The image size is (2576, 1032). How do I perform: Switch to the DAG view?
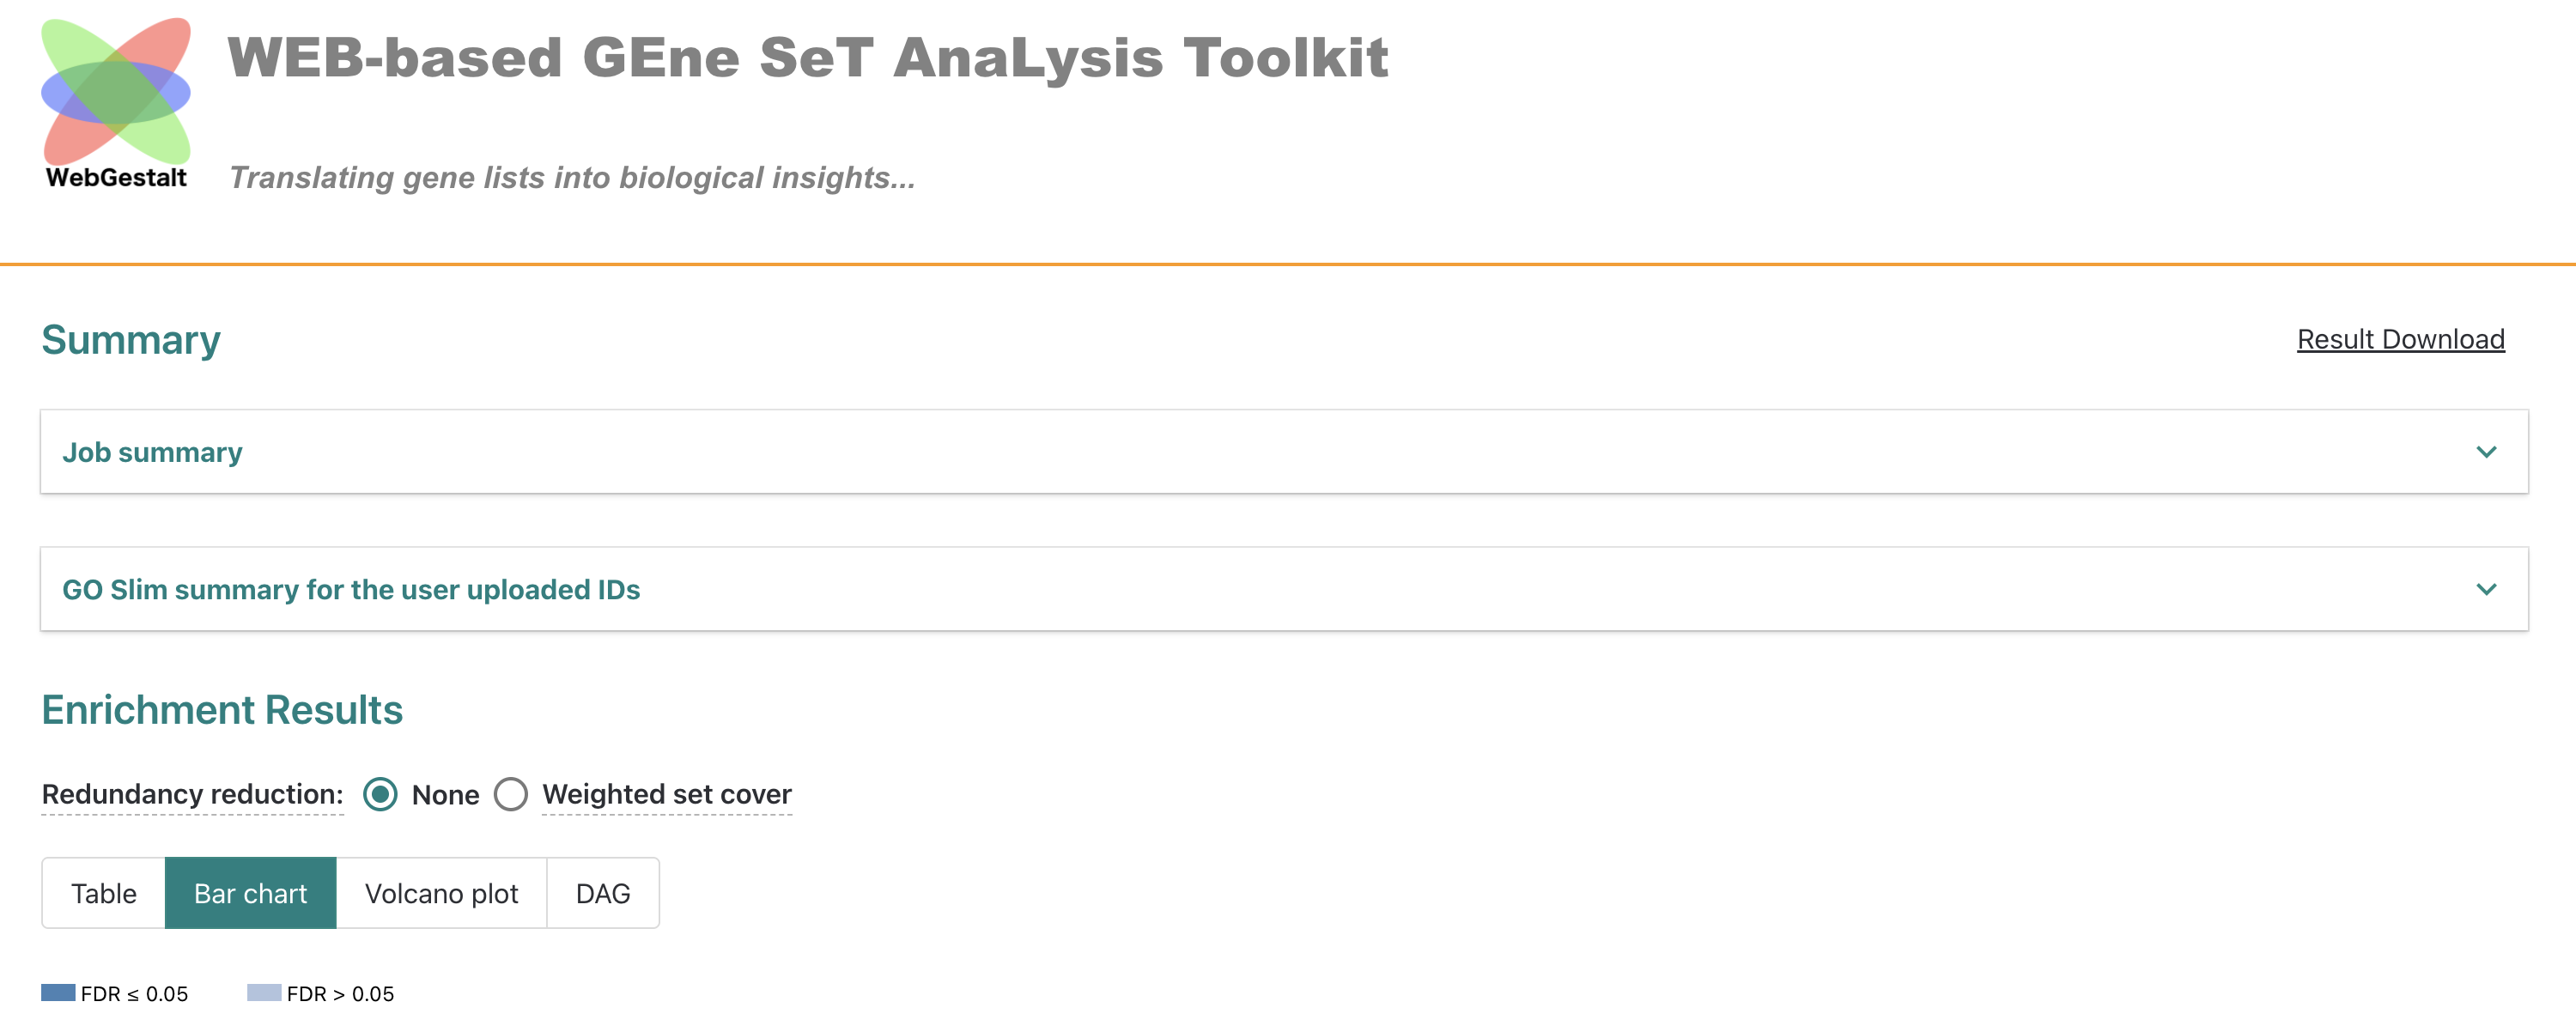point(602,892)
